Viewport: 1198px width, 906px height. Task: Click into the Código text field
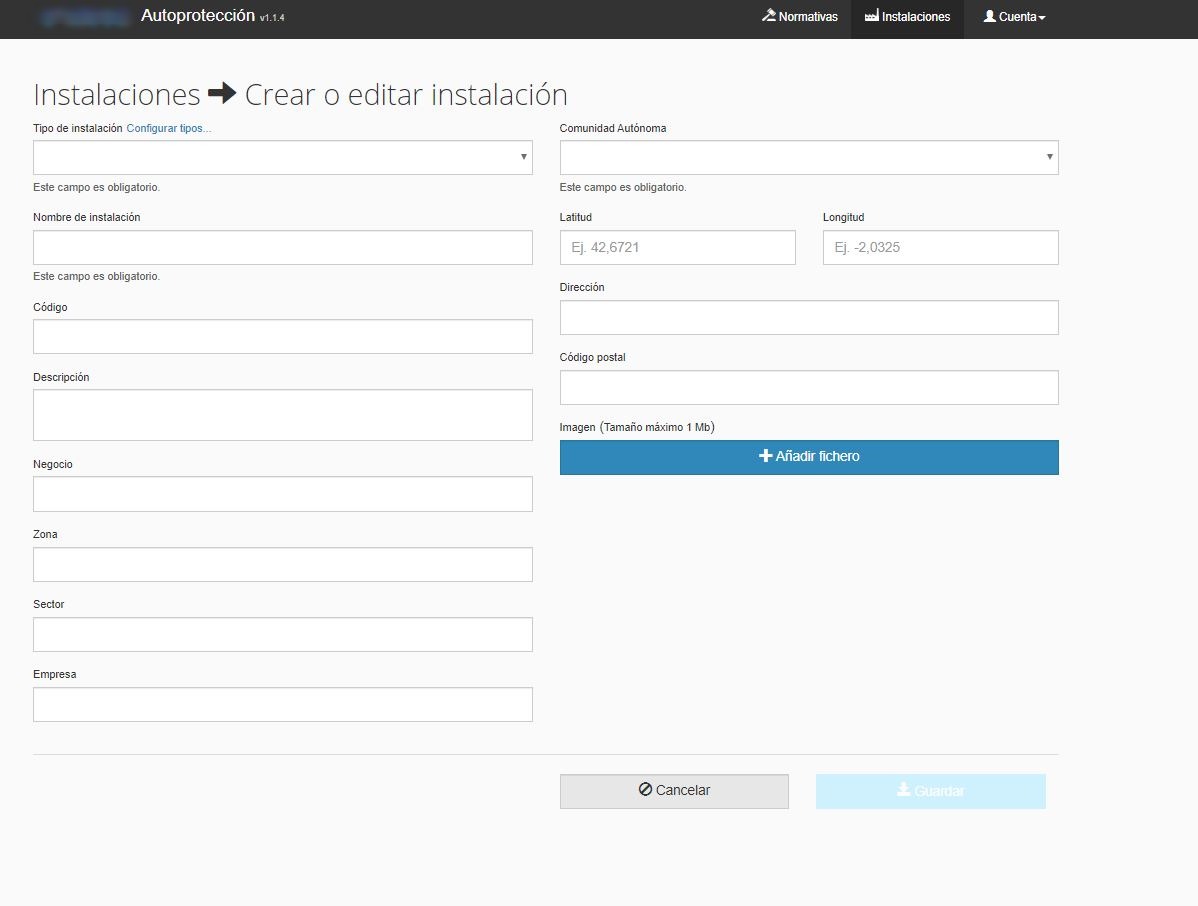pos(282,337)
